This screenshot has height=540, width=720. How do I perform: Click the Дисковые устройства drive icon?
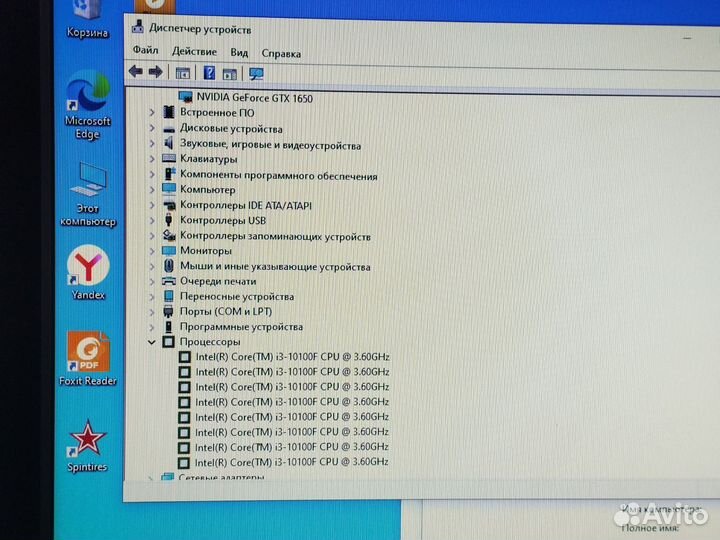169,129
